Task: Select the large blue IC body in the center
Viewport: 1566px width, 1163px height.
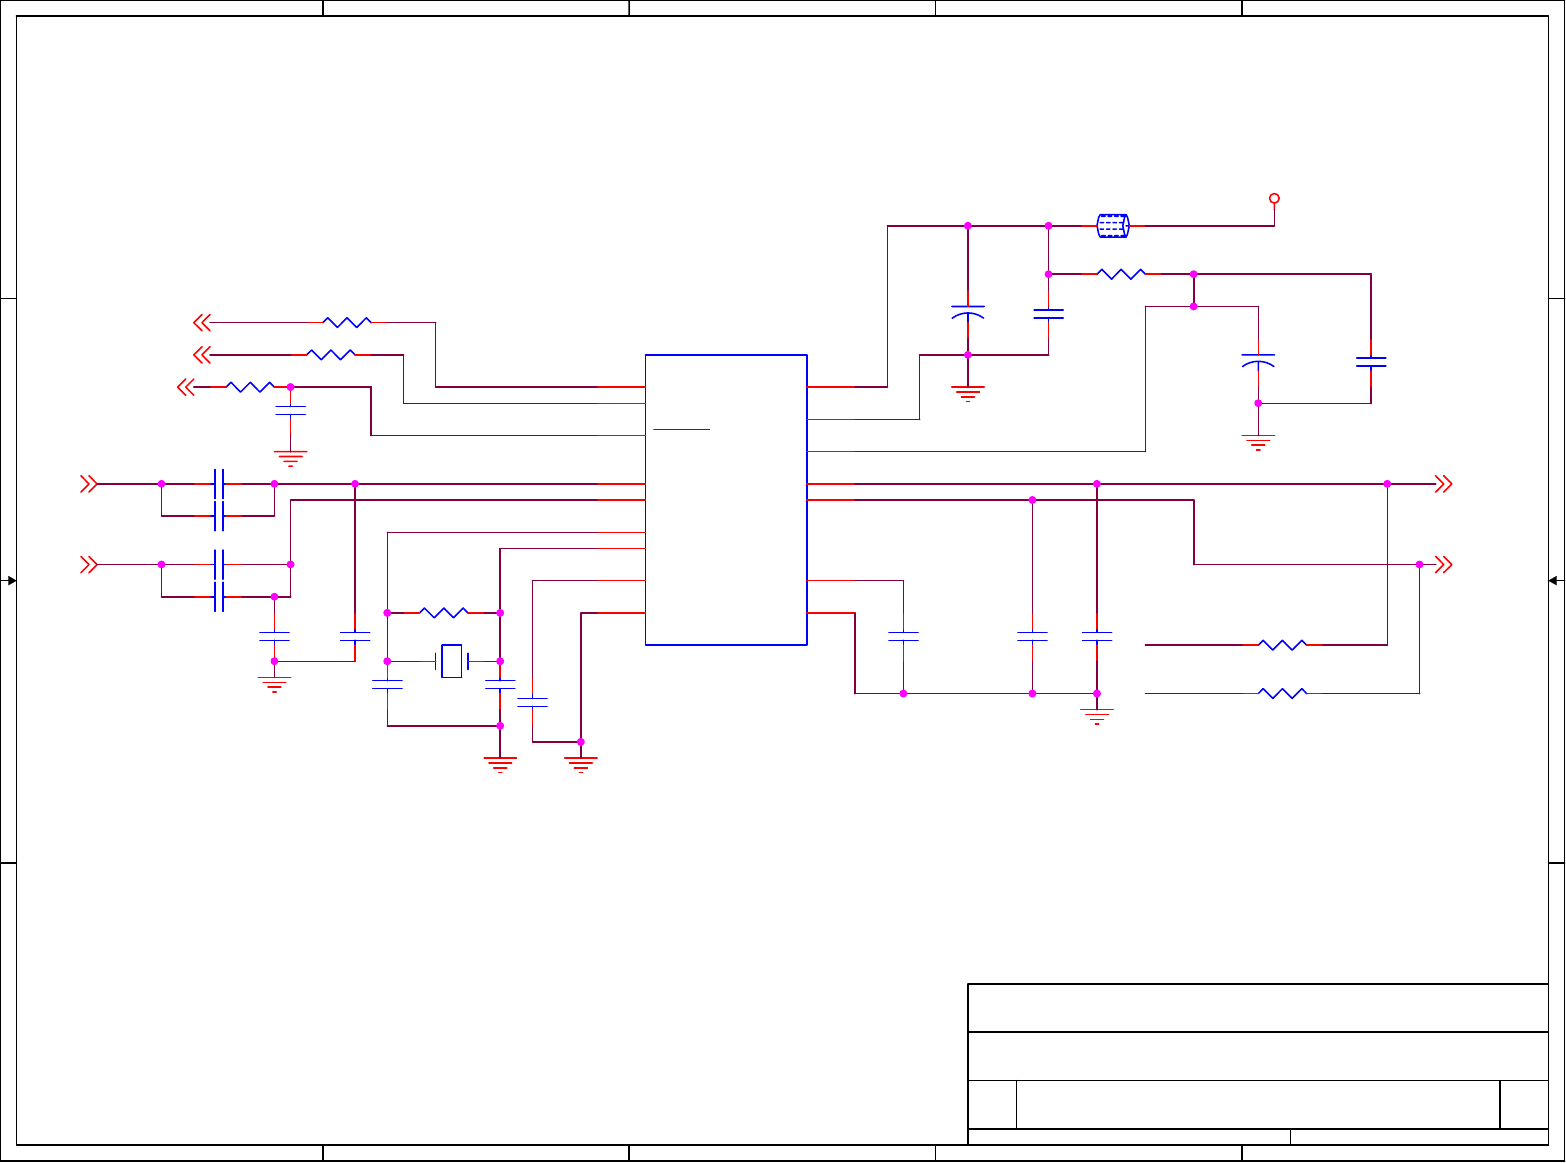Action: tap(726, 500)
